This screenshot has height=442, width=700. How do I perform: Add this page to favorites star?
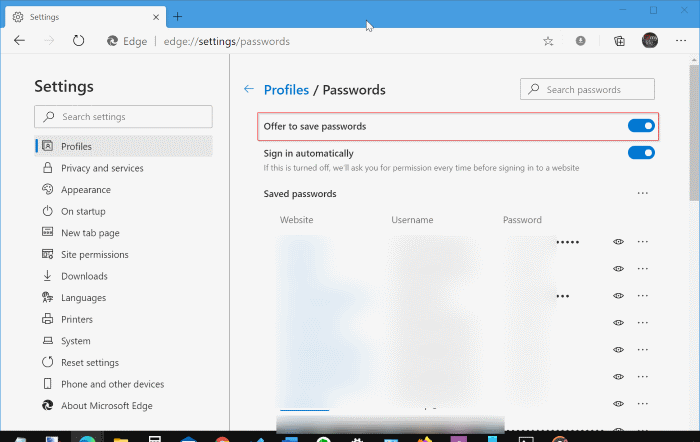pos(548,41)
